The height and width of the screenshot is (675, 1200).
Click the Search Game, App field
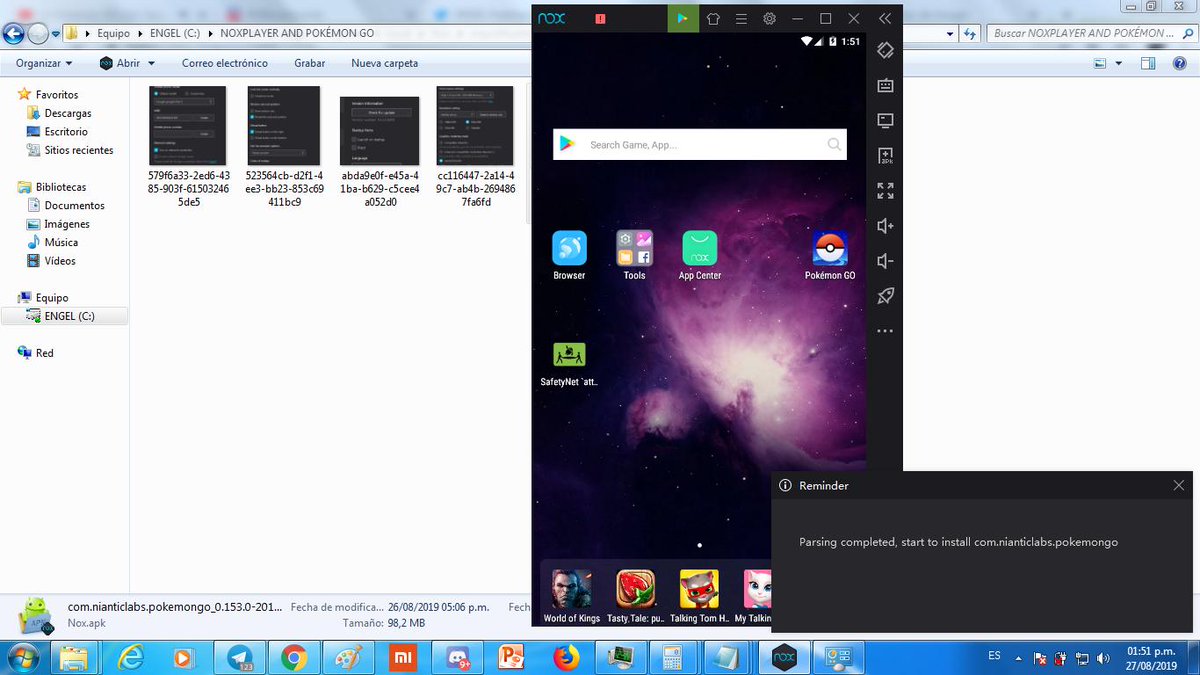pos(700,144)
